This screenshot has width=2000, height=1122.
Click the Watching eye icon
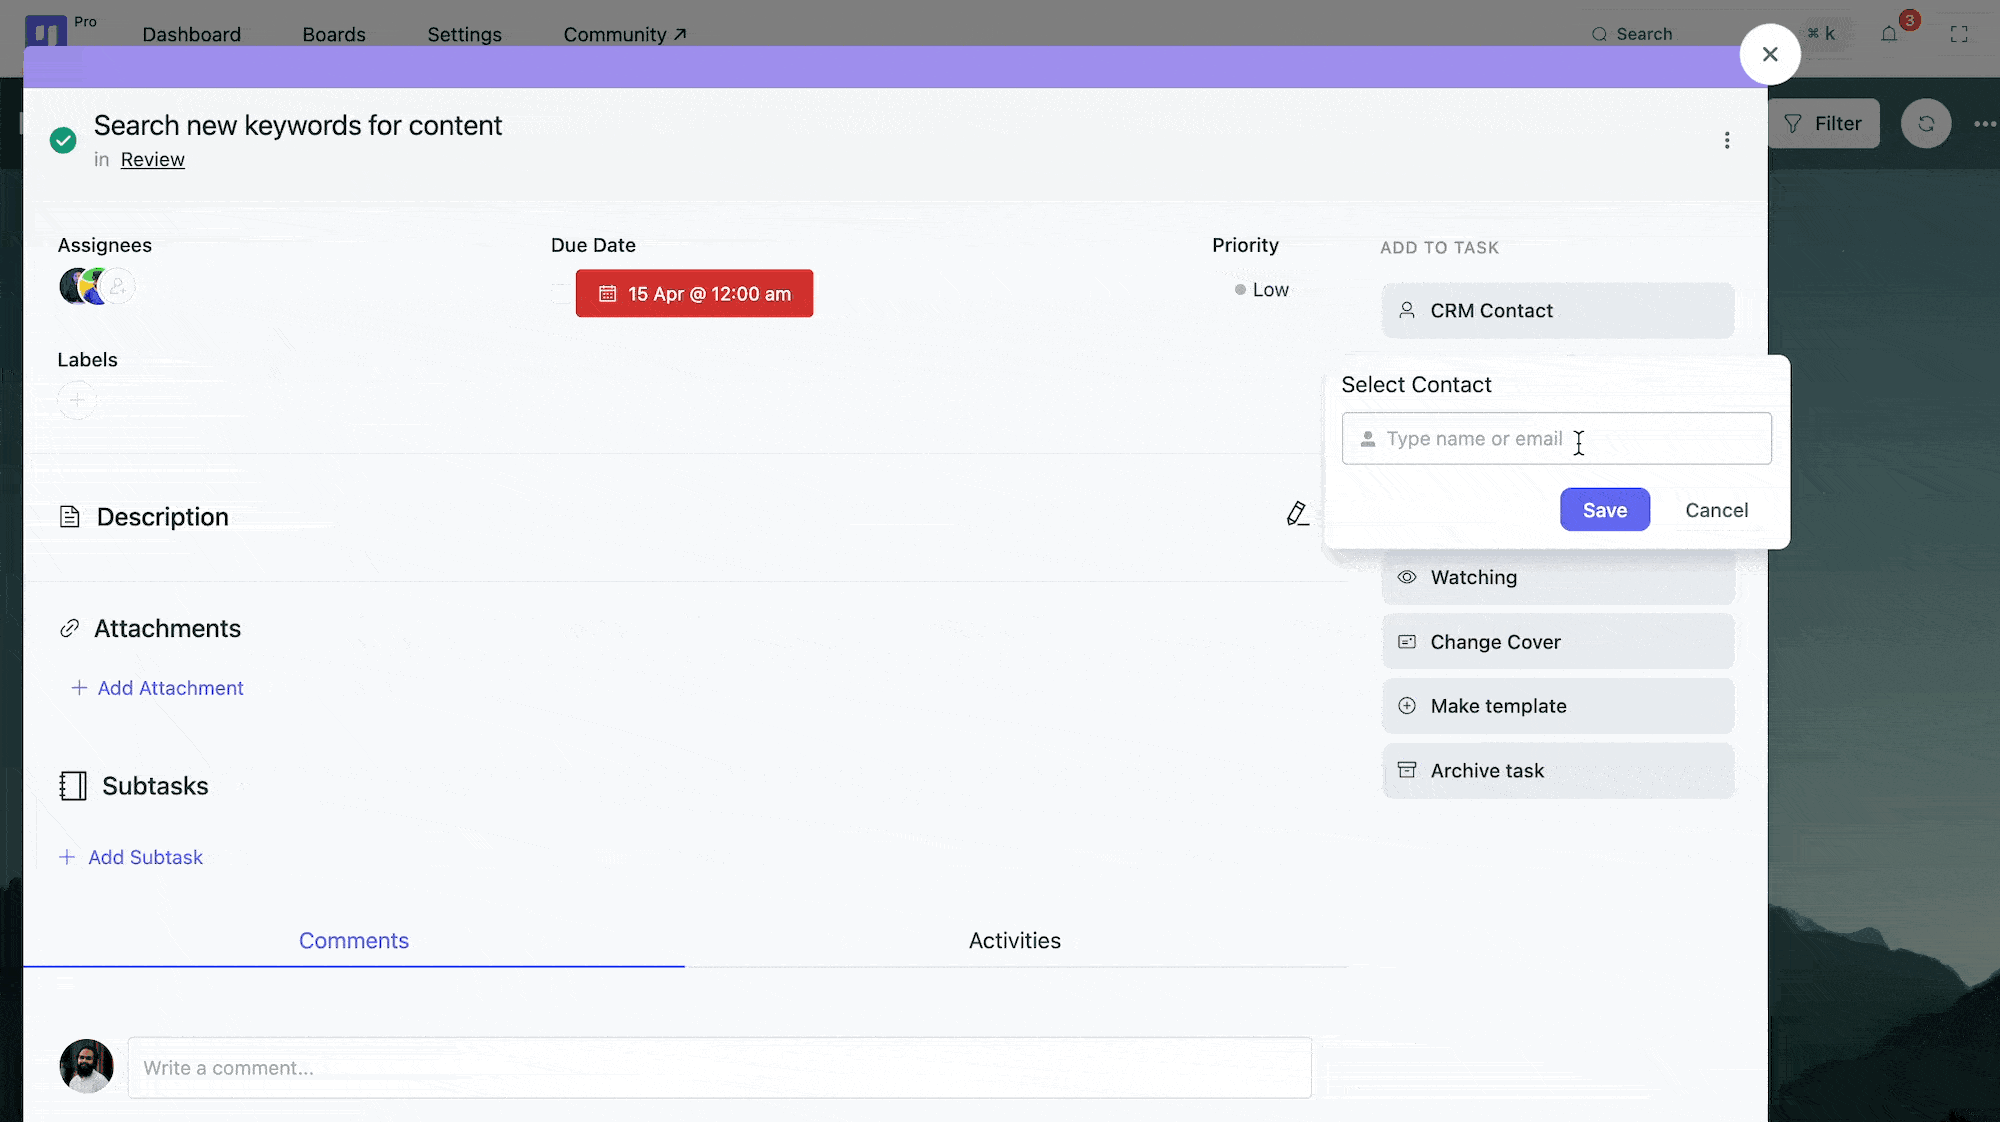(1407, 577)
